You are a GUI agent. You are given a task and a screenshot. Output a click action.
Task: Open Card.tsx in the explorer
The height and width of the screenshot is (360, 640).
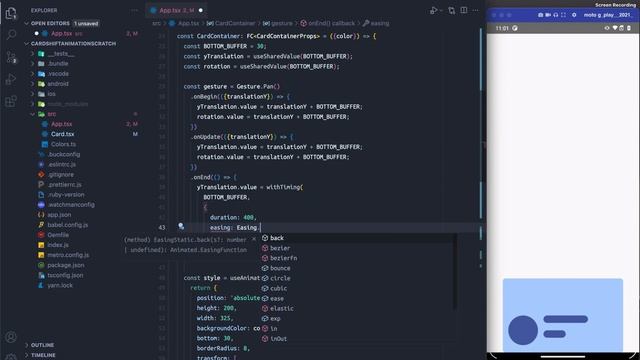point(62,134)
